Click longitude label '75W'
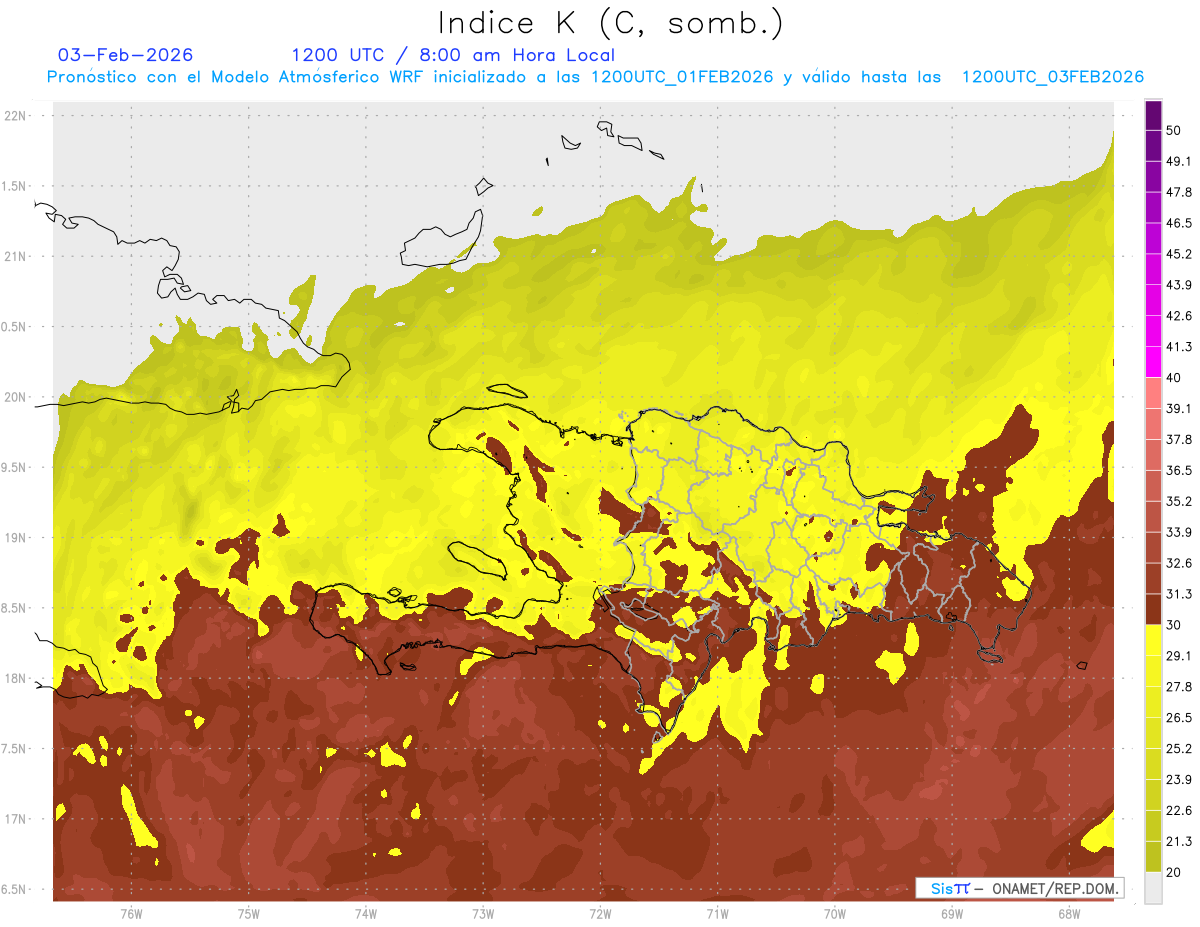The image size is (1200, 927). pos(249,914)
